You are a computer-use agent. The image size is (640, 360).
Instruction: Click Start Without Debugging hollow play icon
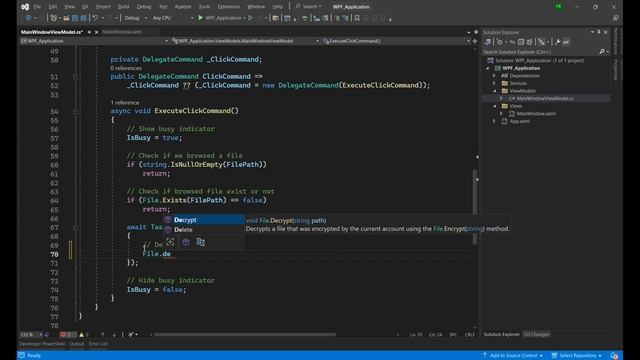click(251, 18)
